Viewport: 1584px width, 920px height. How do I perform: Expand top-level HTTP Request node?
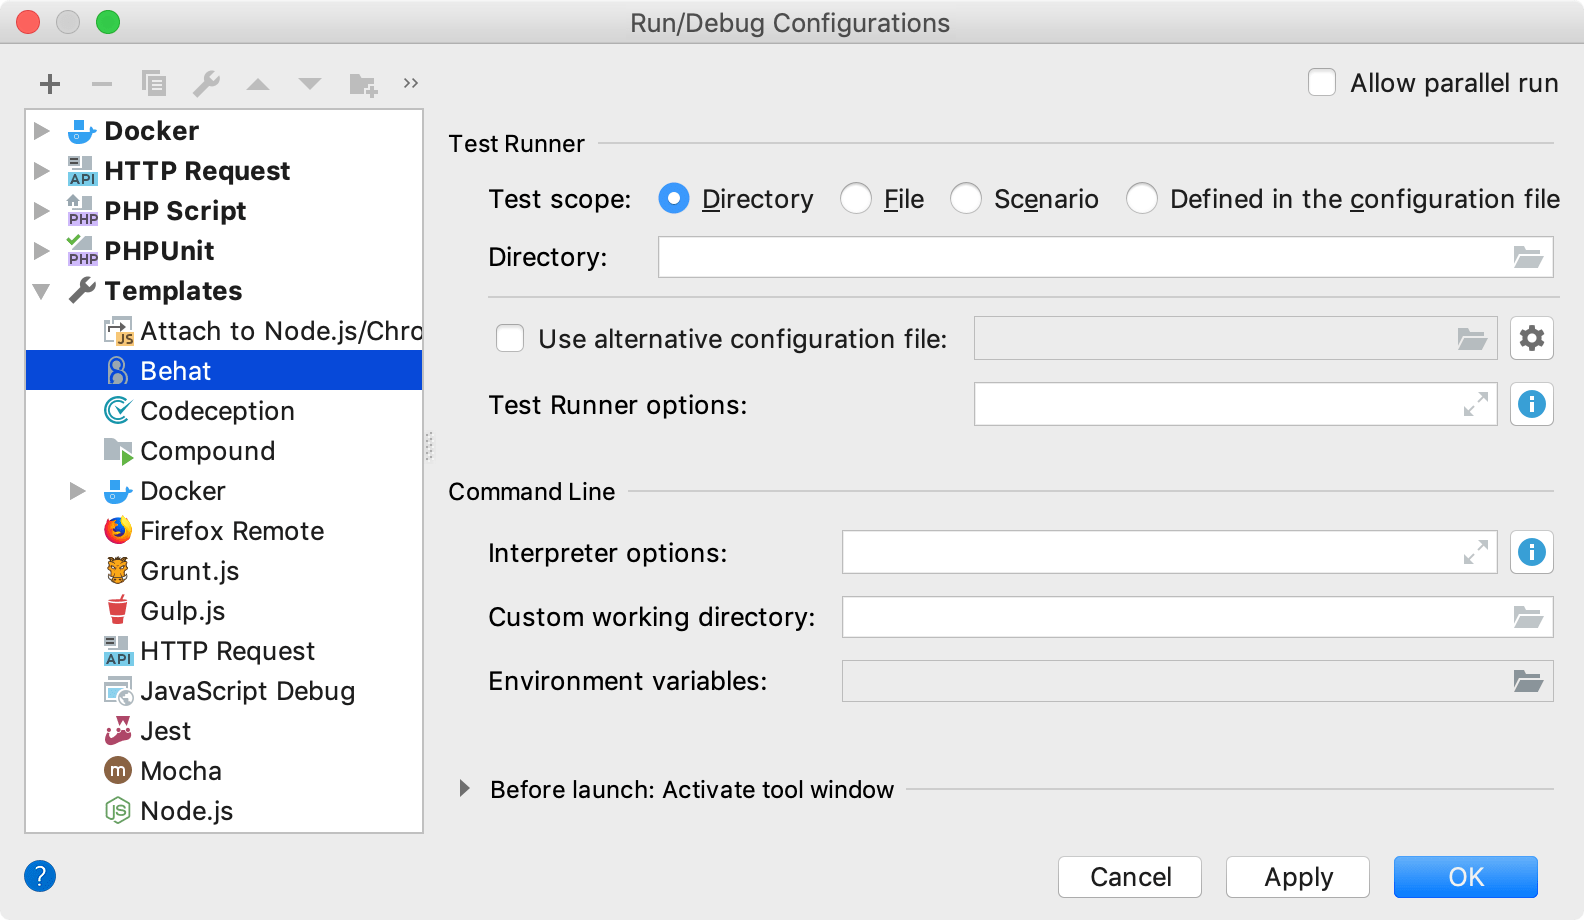tap(41, 171)
